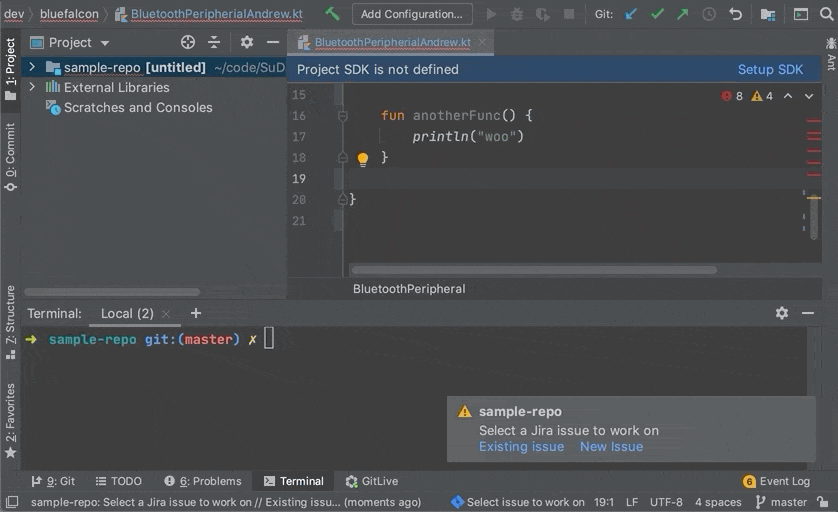Close the Local (2) terminal tab
The image size is (838, 512).
coord(166,314)
